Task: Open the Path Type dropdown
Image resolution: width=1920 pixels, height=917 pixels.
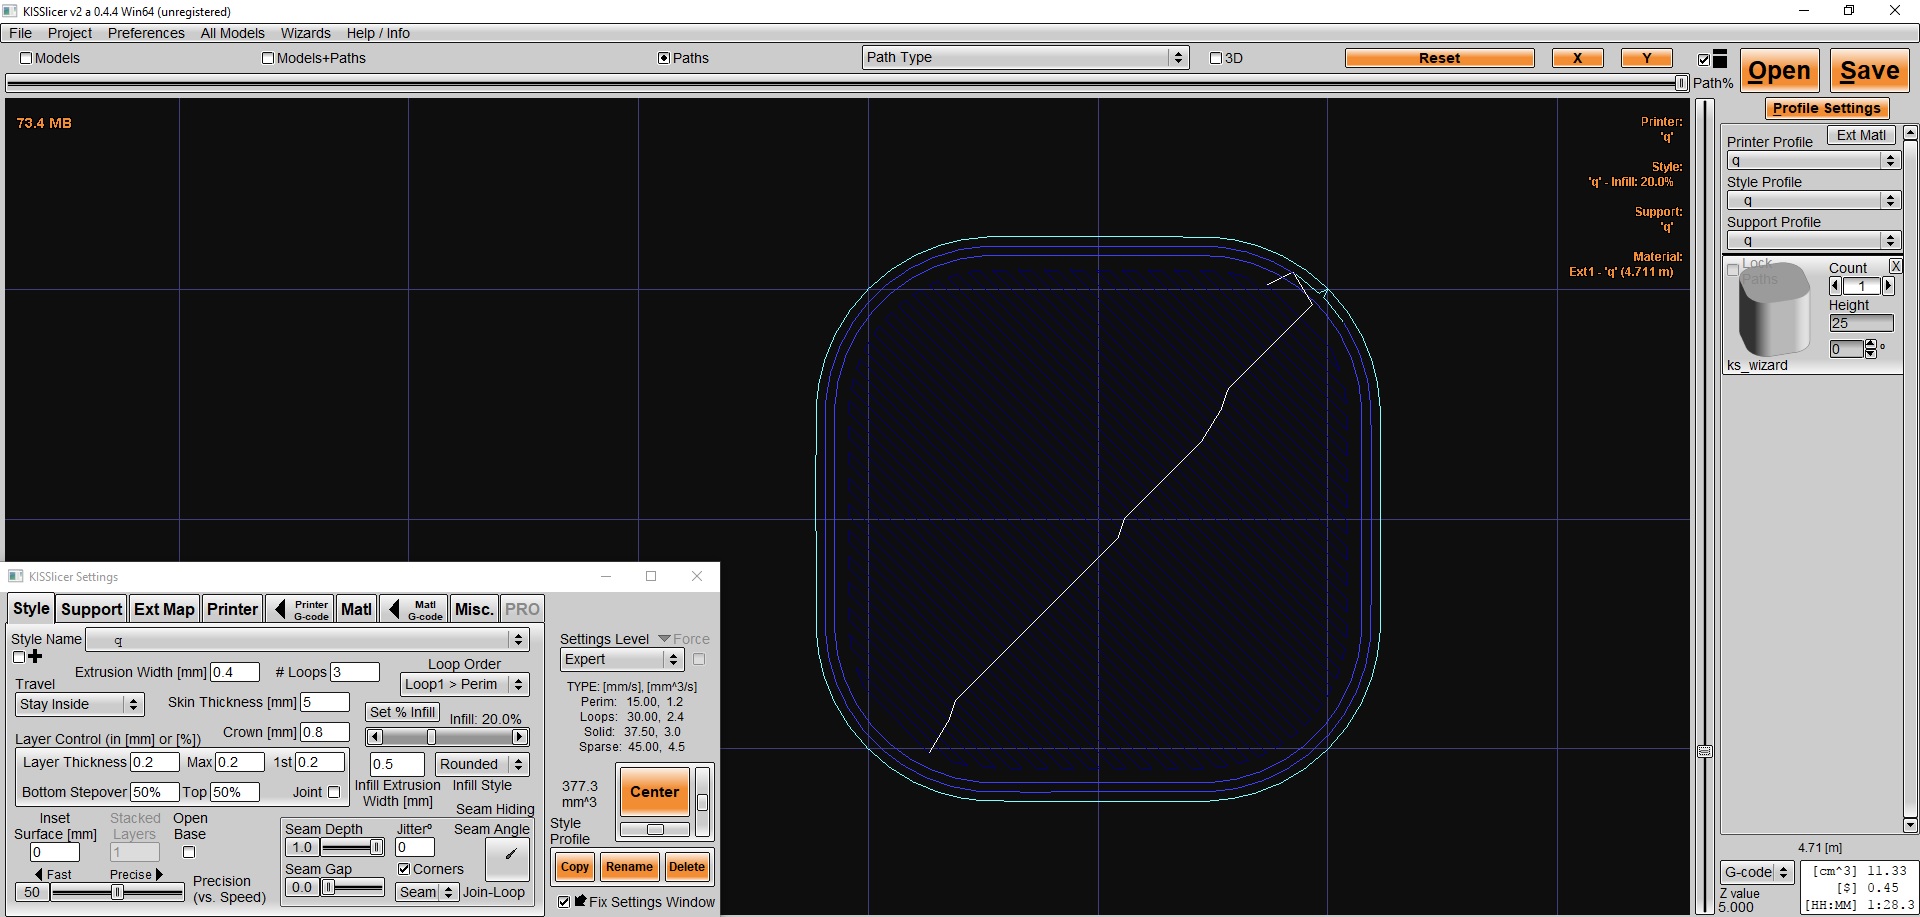Action: 1025,58
